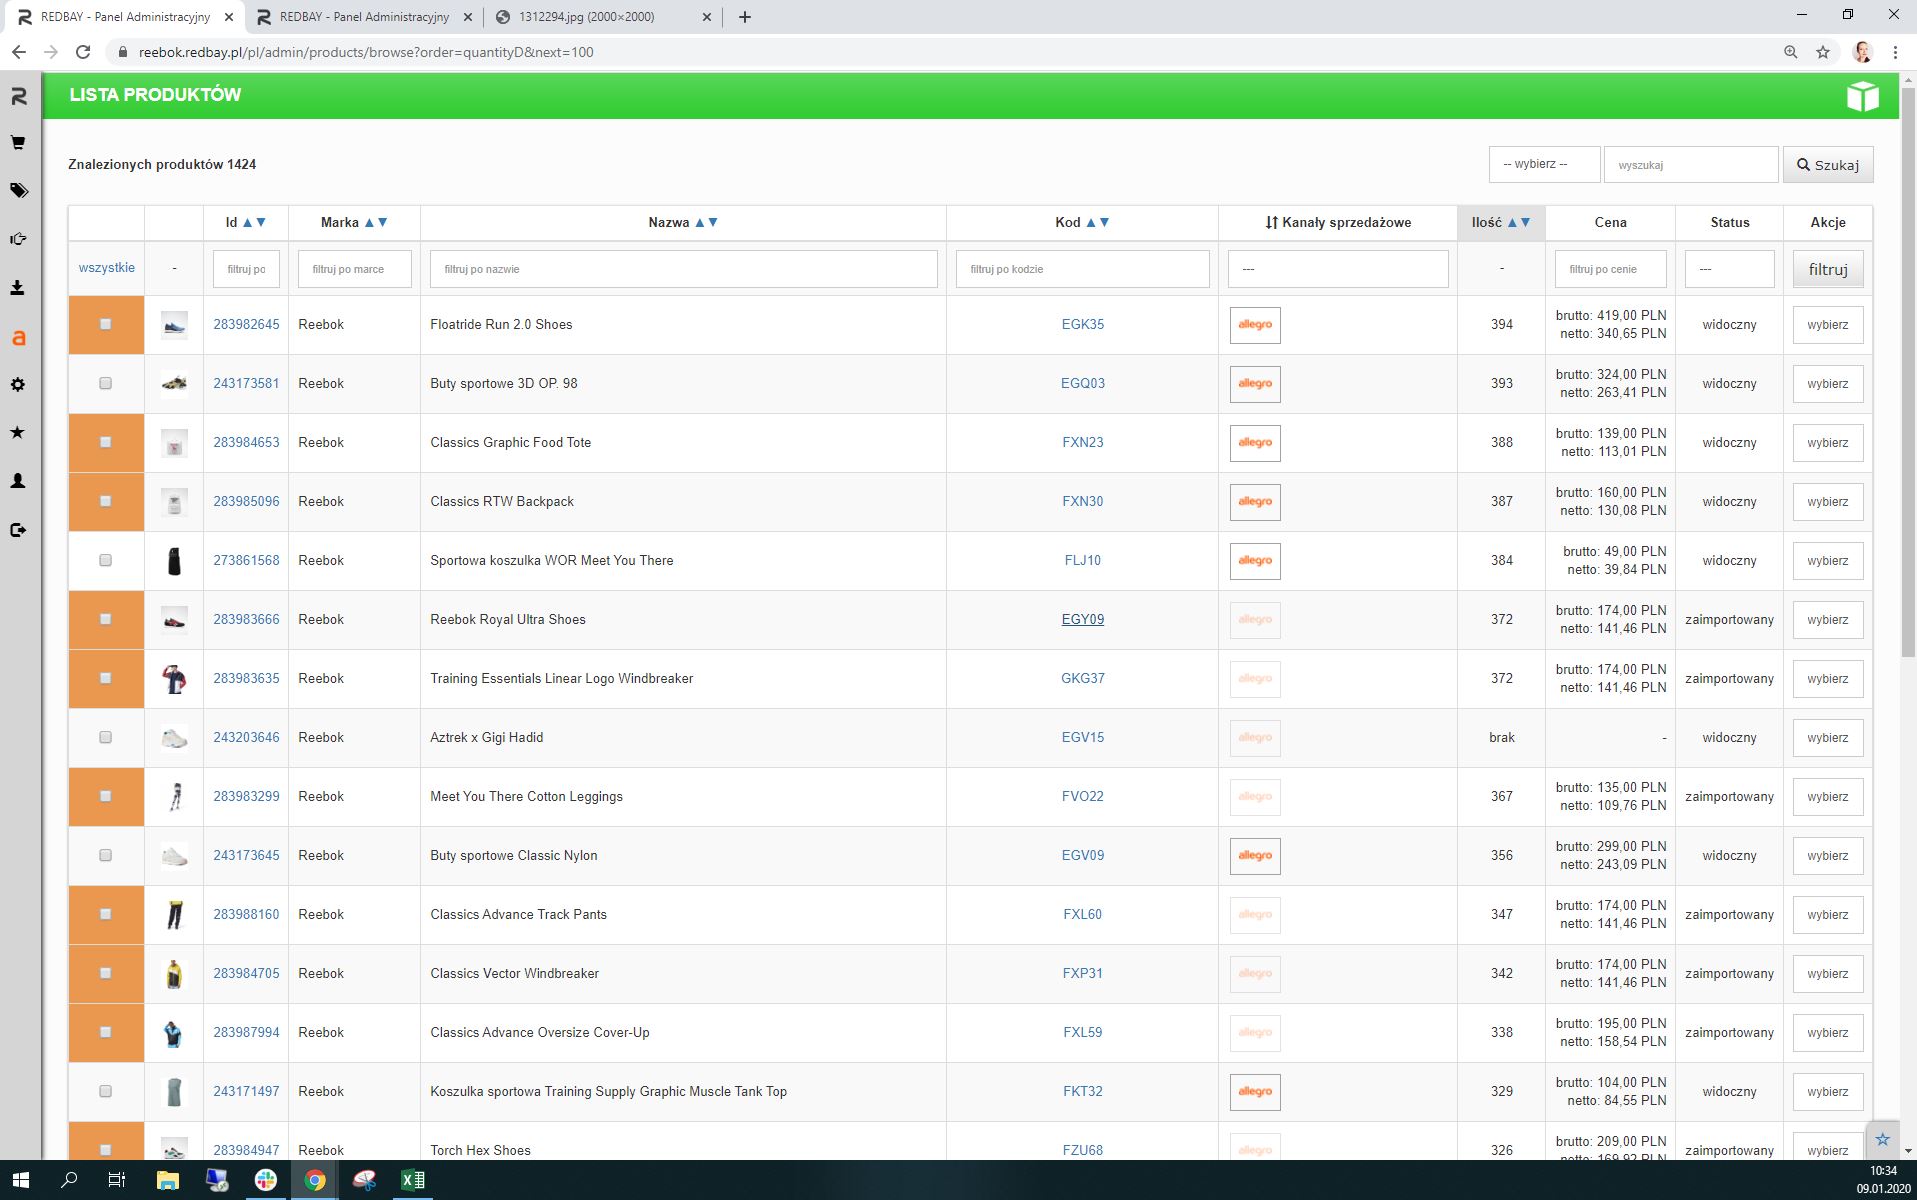
Task: Open the orange Allegro sidebar icon
Action: coord(18,338)
